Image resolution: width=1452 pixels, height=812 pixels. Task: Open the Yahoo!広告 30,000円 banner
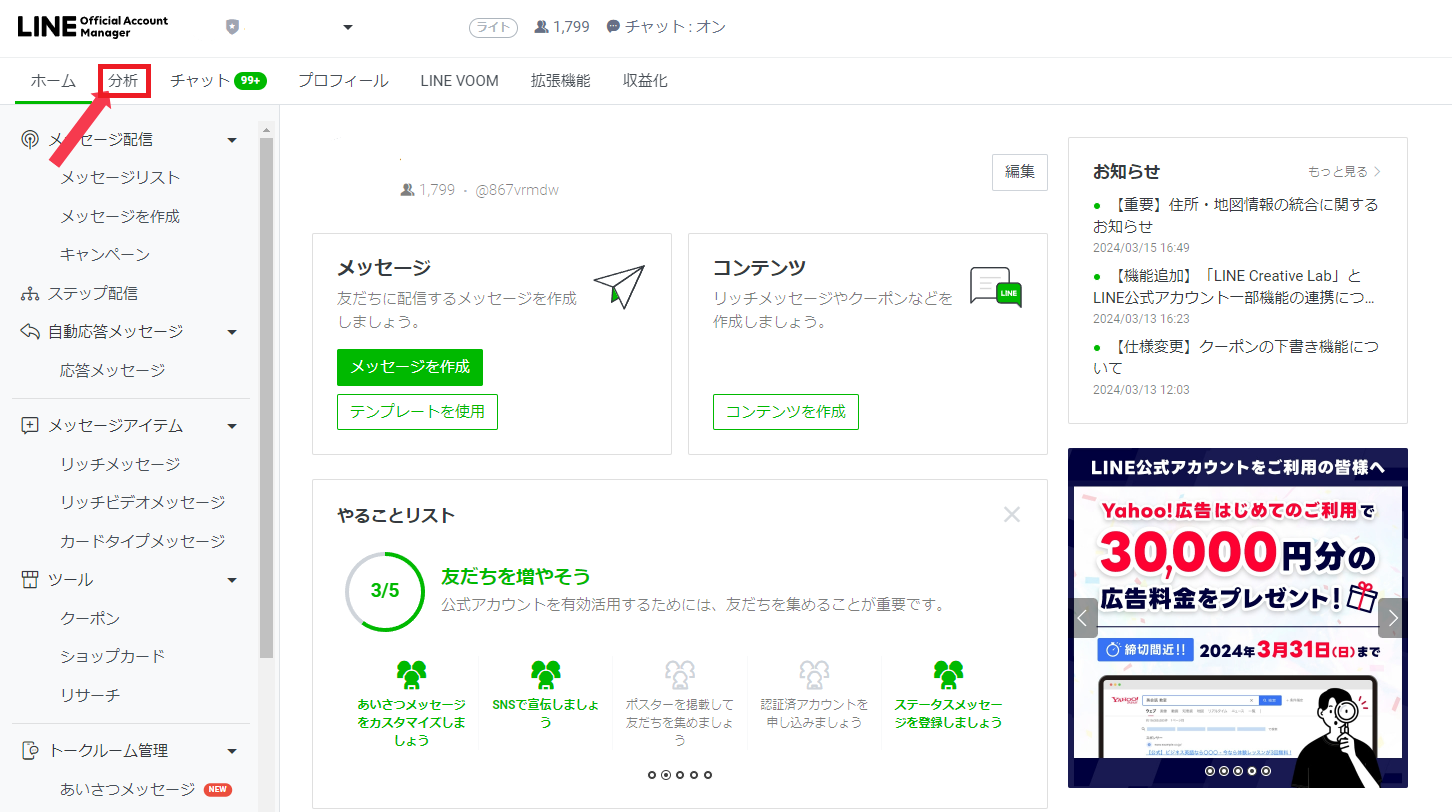click(1238, 618)
